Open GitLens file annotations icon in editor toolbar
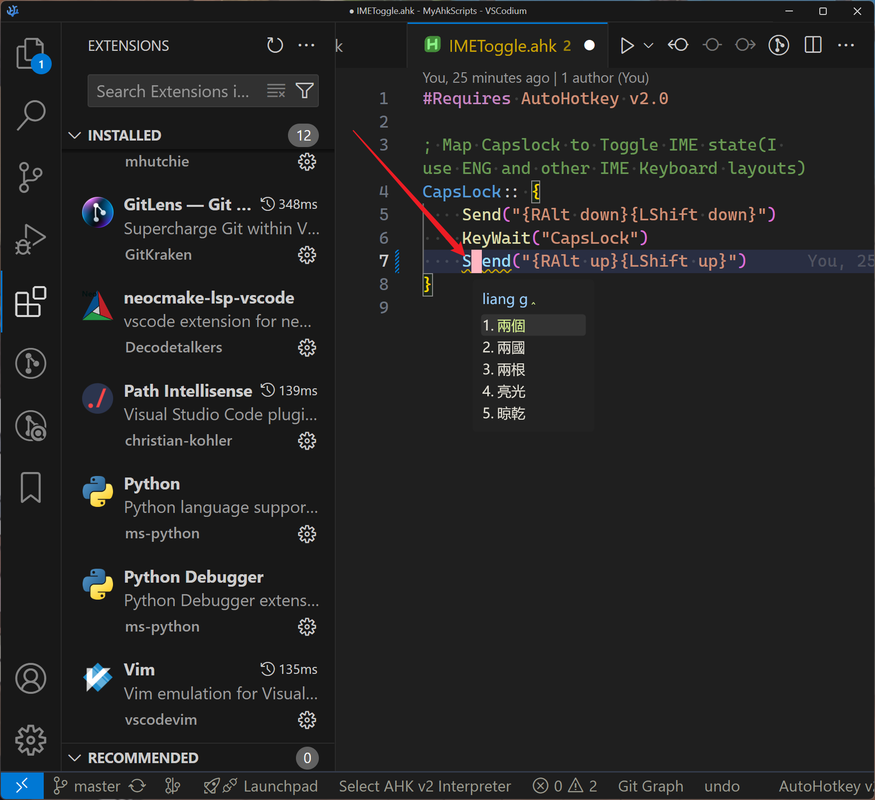Screen dimensions: 875x800 tap(779, 45)
